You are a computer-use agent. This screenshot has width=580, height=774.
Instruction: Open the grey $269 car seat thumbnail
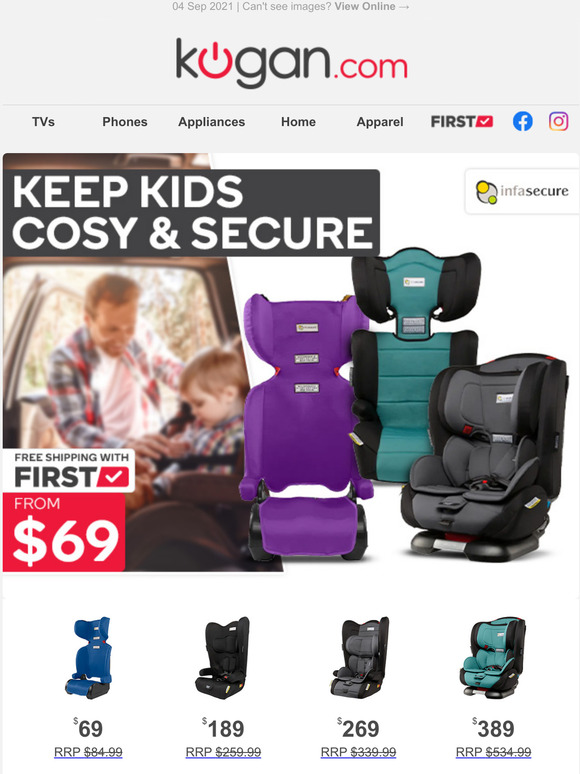pyautogui.click(x=359, y=658)
